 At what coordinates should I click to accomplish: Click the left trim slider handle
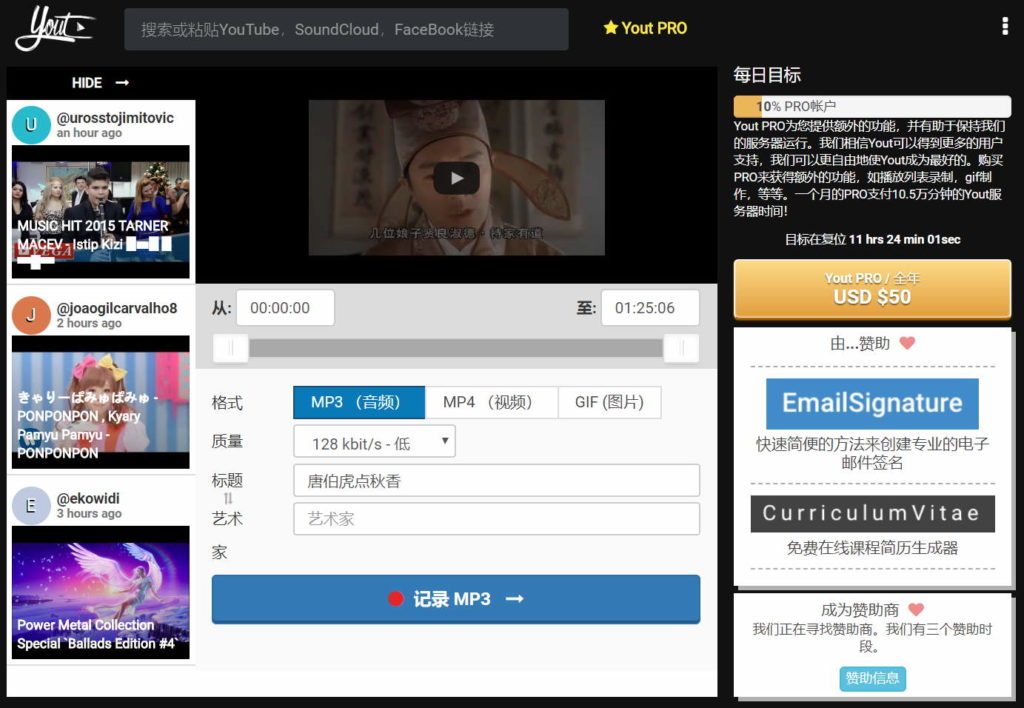[231, 347]
